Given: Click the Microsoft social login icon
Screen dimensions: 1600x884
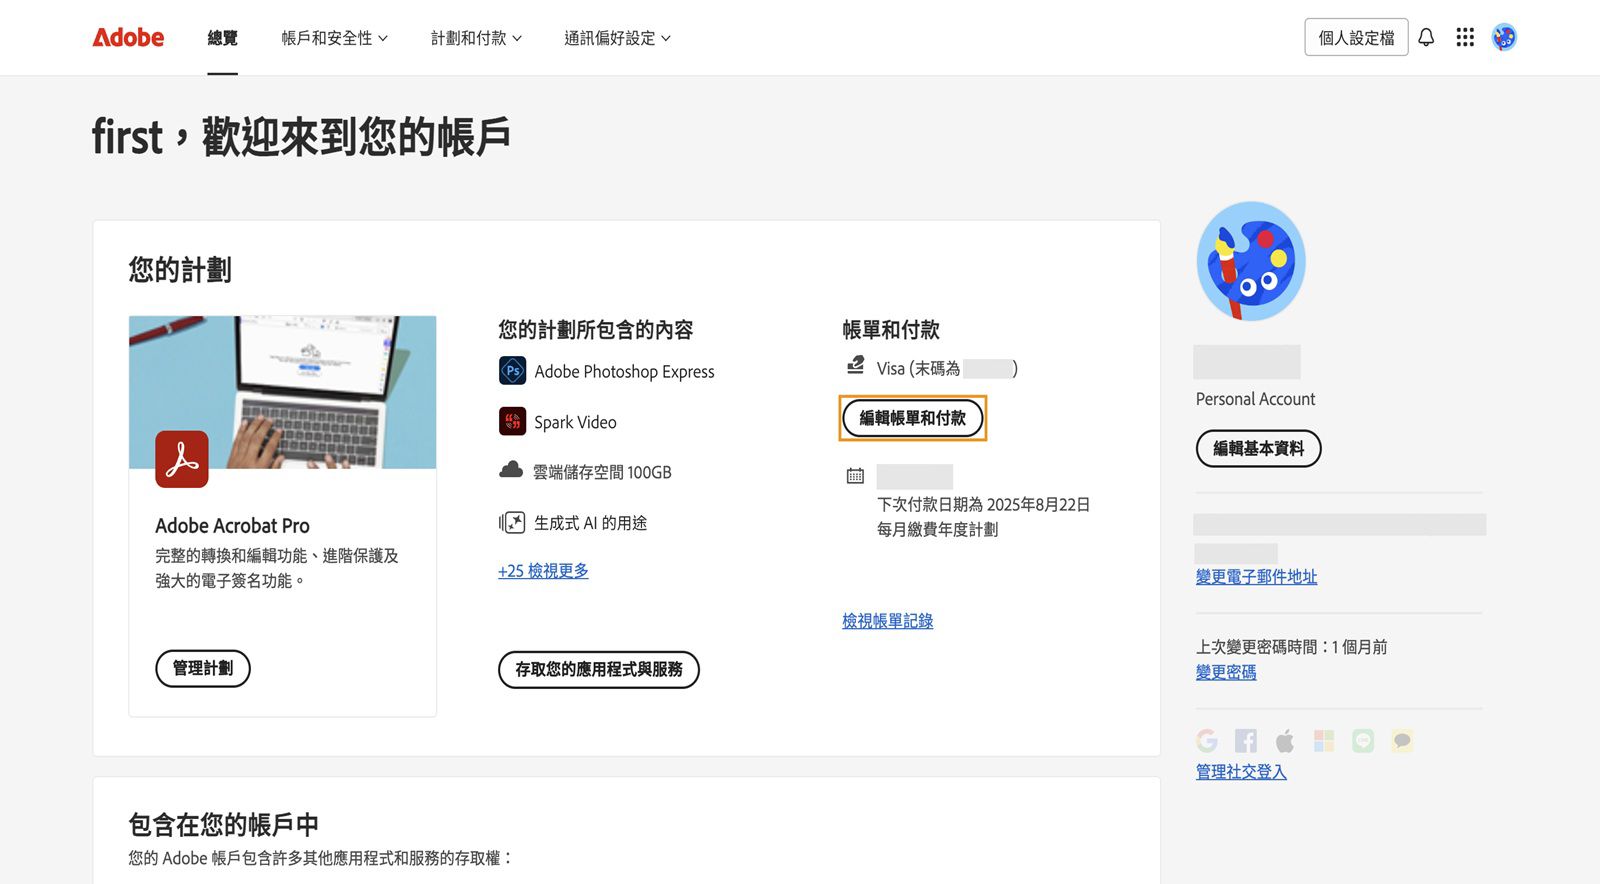Looking at the screenshot, I should (1324, 740).
